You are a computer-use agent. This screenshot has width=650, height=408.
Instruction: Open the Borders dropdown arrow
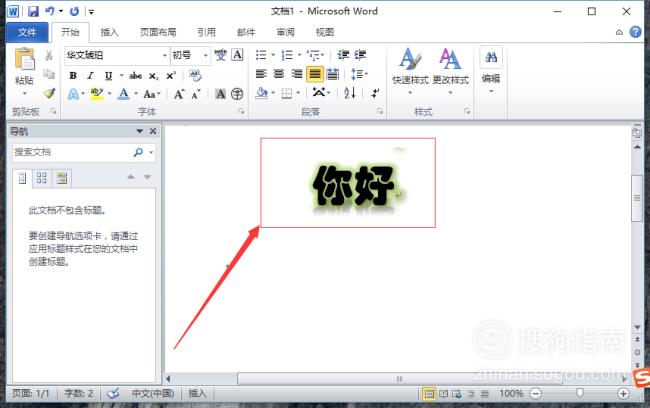[x=298, y=93]
